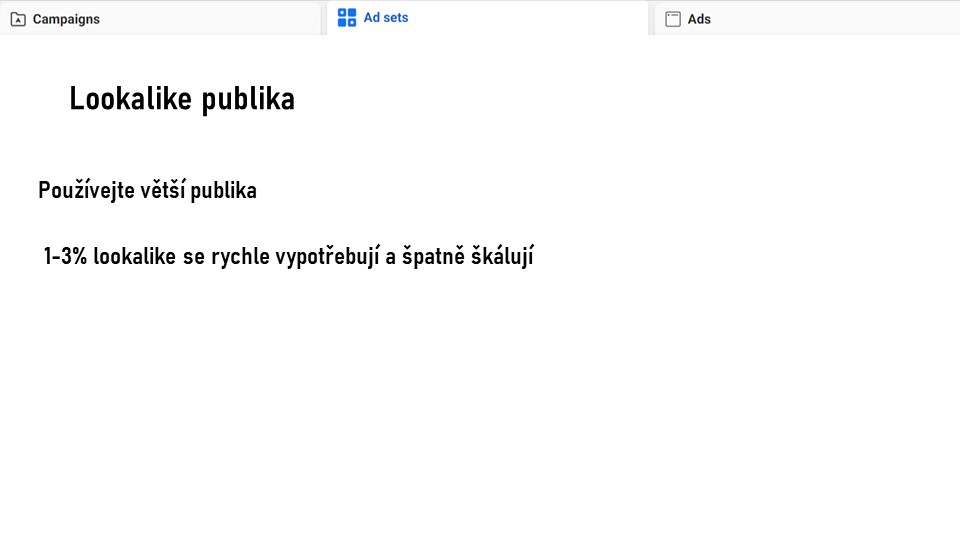Viewport: 960px width, 540px height.
Task: Click the Ads window icon
Action: pyautogui.click(x=673, y=20)
